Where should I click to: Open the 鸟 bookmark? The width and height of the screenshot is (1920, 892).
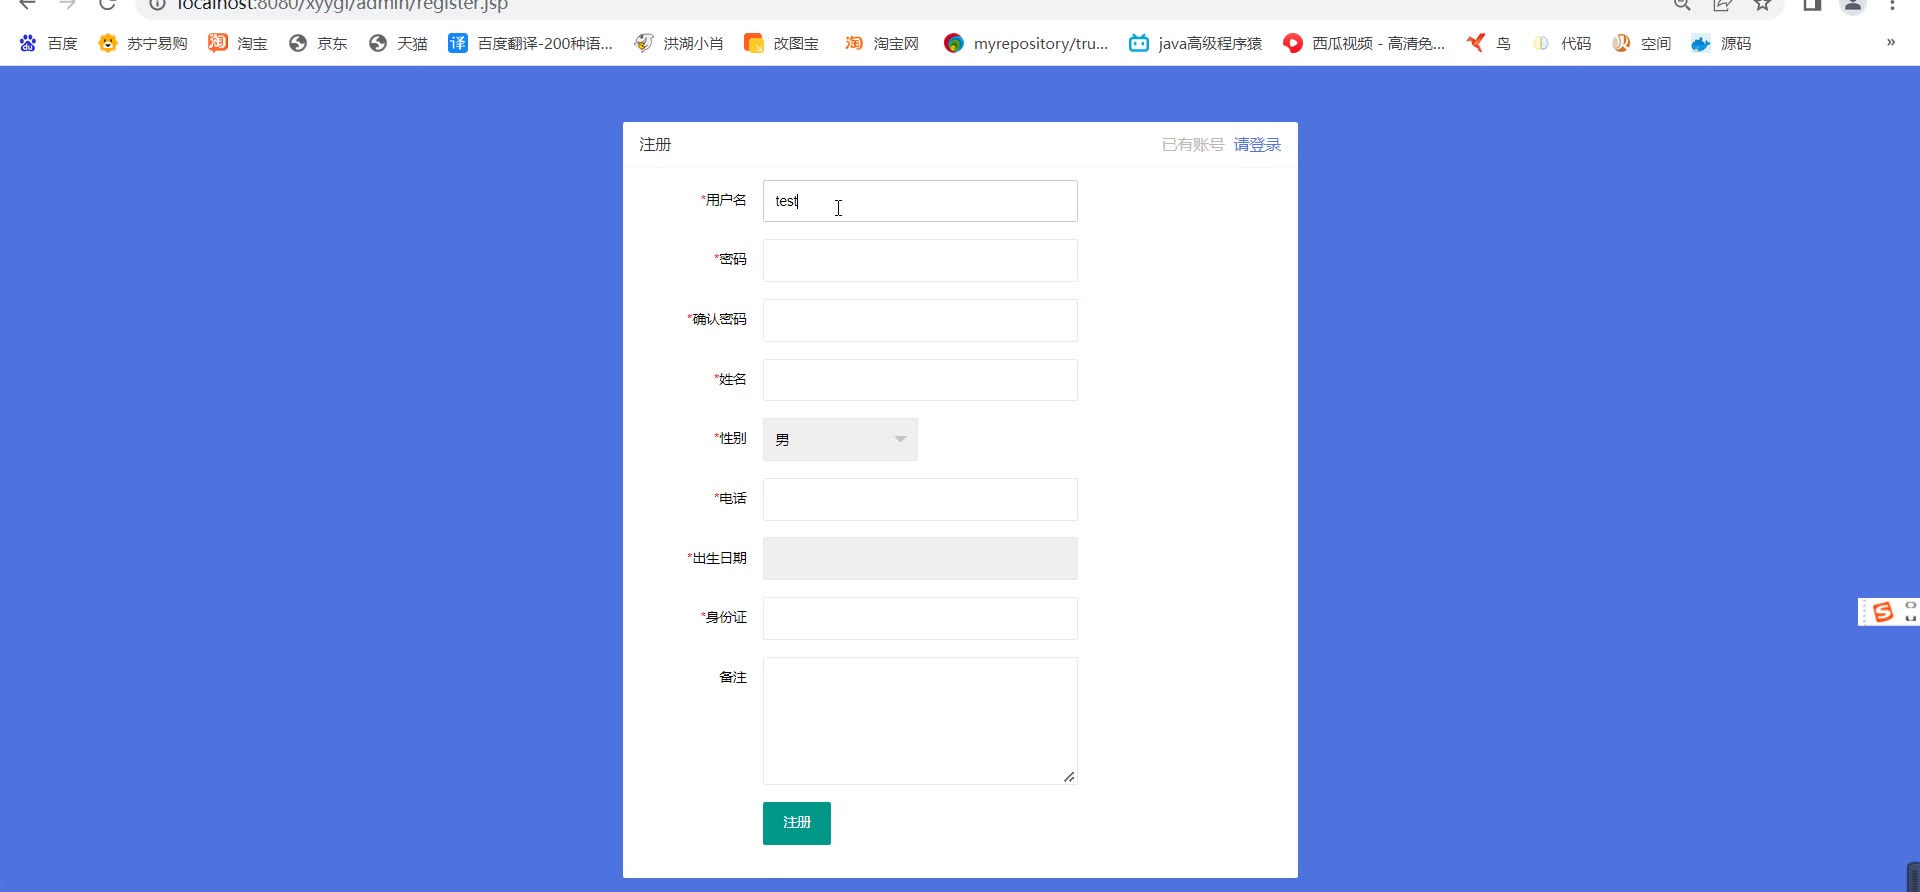(1489, 43)
